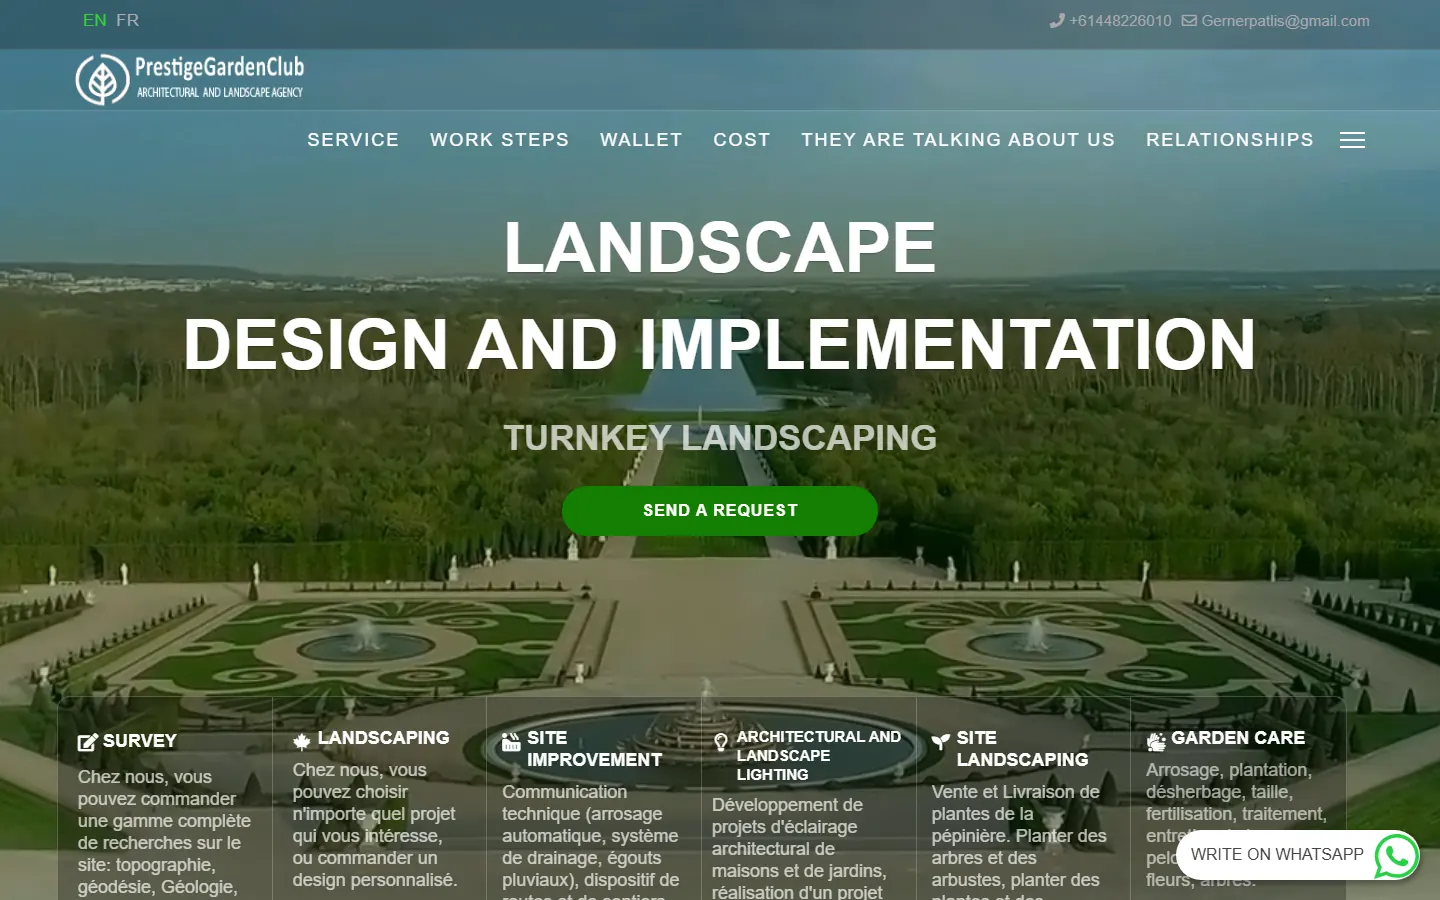Click the Survey pencil-edit icon
Viewport: 1440px width, 900px height.
coord(88,742)
